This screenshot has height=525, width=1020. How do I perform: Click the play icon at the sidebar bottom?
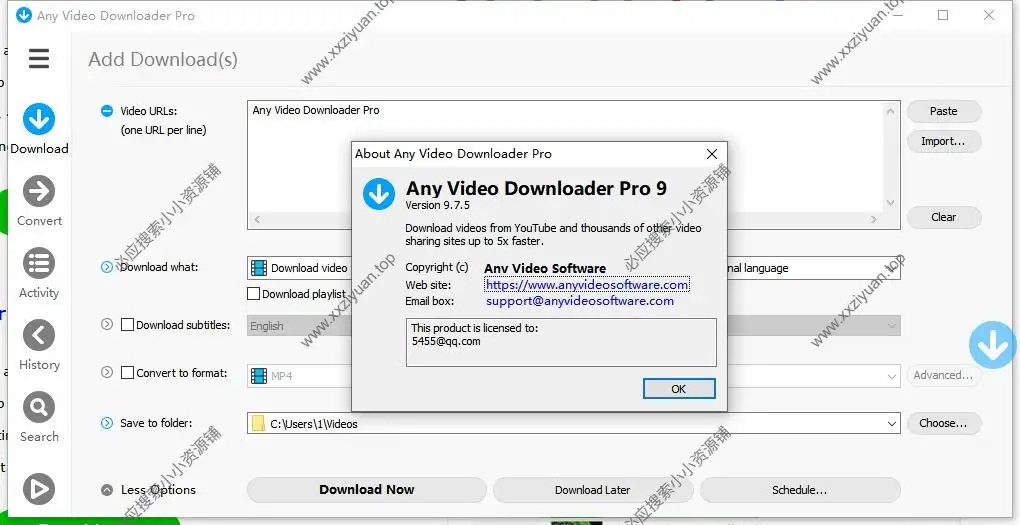coord(39,489)
